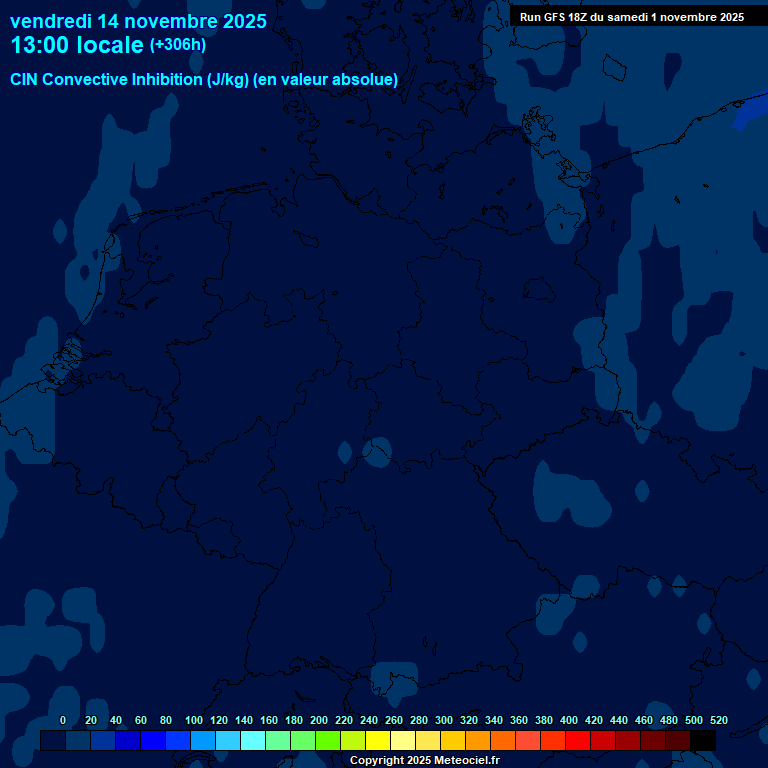Click the Run GFS 18Z header label
This screenshot has width=768, height=768.
[x=631, y=17]
